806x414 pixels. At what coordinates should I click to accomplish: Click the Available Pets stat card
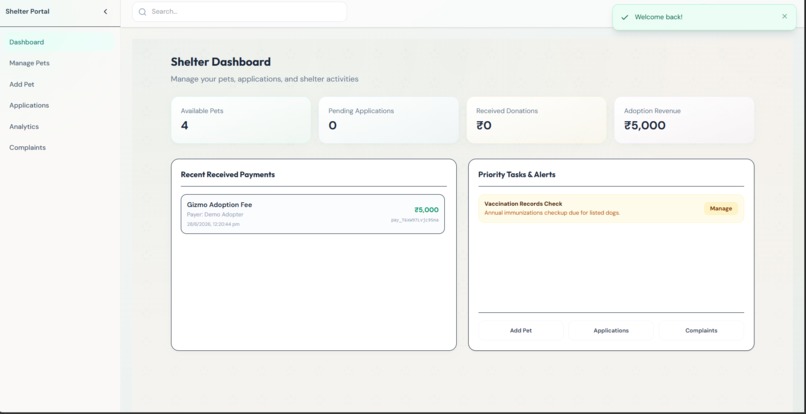(x=241, y=120)
